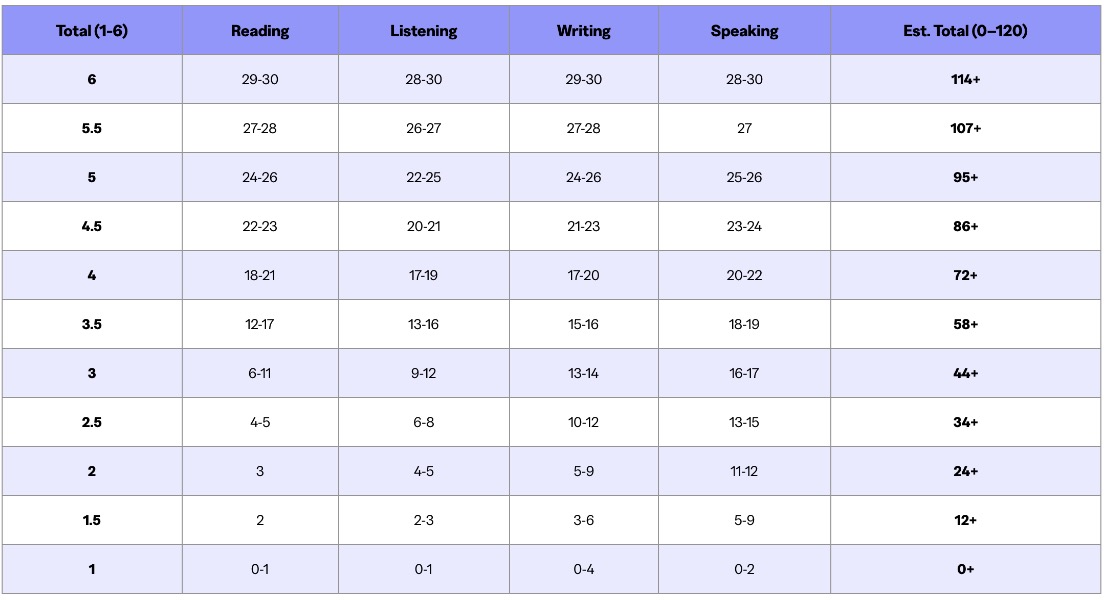Viewport: 1108px width, 600px height.
Task: Select Speaking score 27 cell
Action: (x=744, y=128)
